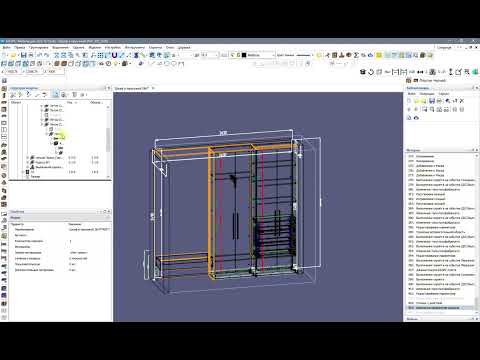Toggle the highlighted button in structure panel toolbar
The image size is (480, 360).
click(x=56, y=95)
